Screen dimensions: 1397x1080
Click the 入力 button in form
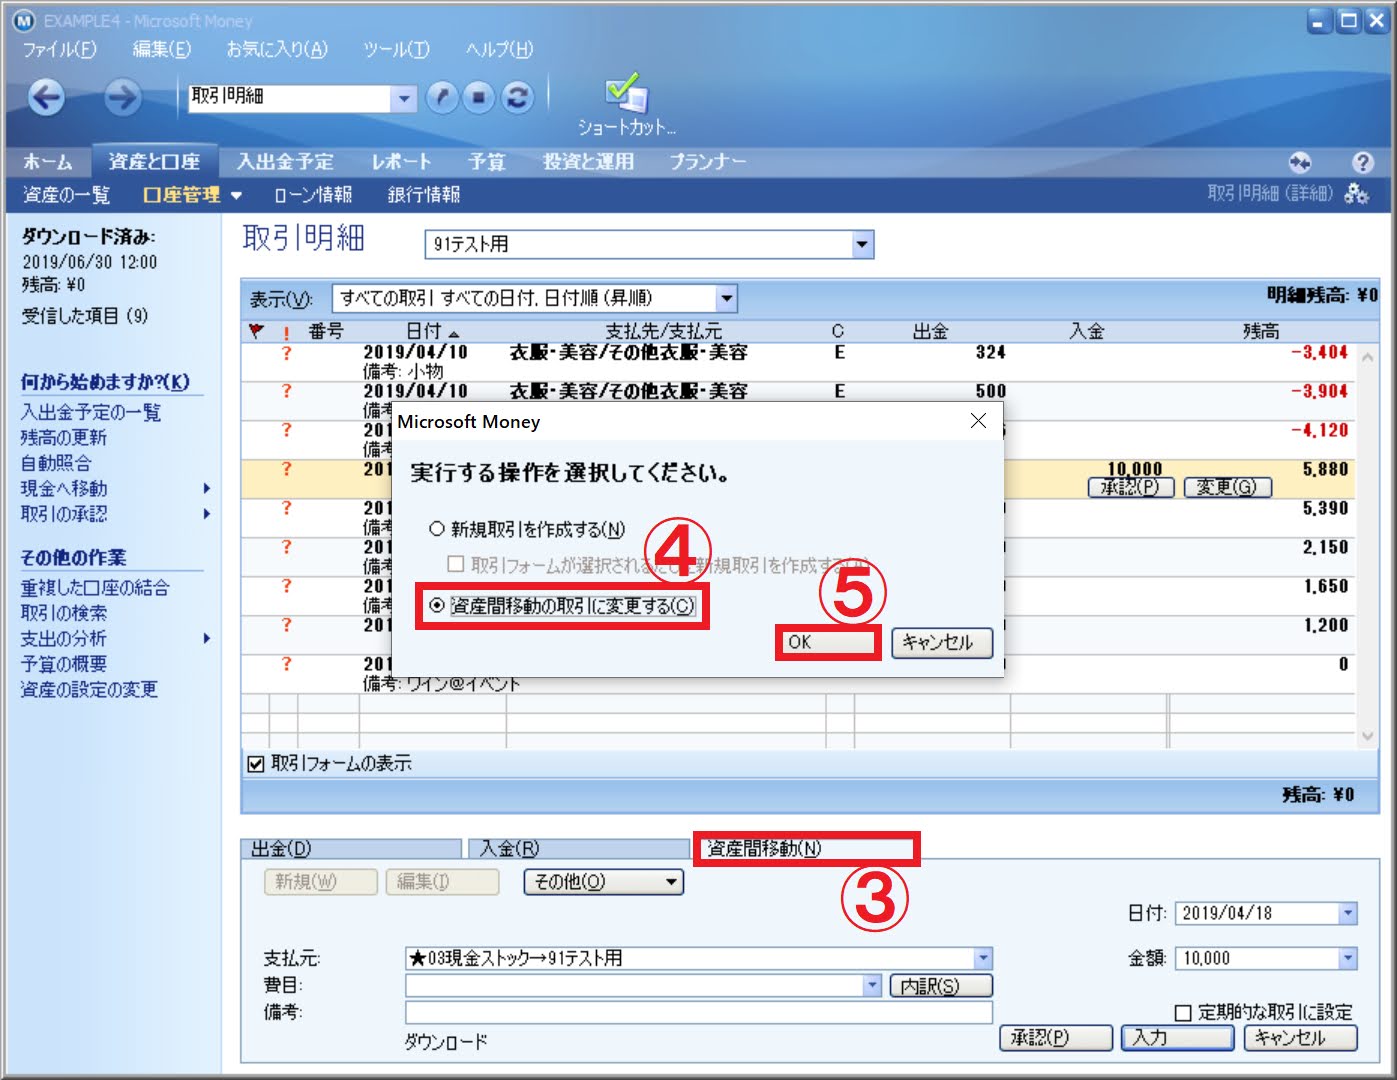1177,1038
